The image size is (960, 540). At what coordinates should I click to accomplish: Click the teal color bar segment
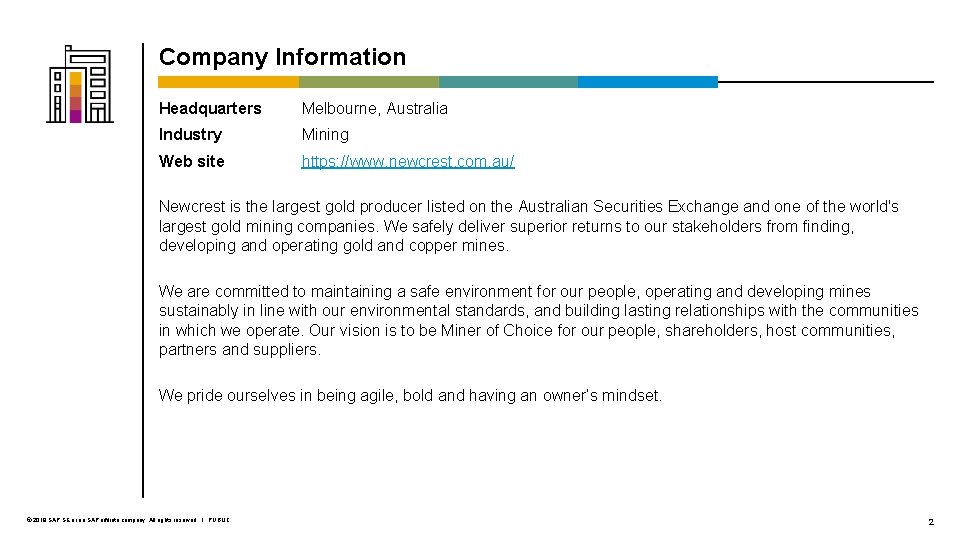point(508,82)
